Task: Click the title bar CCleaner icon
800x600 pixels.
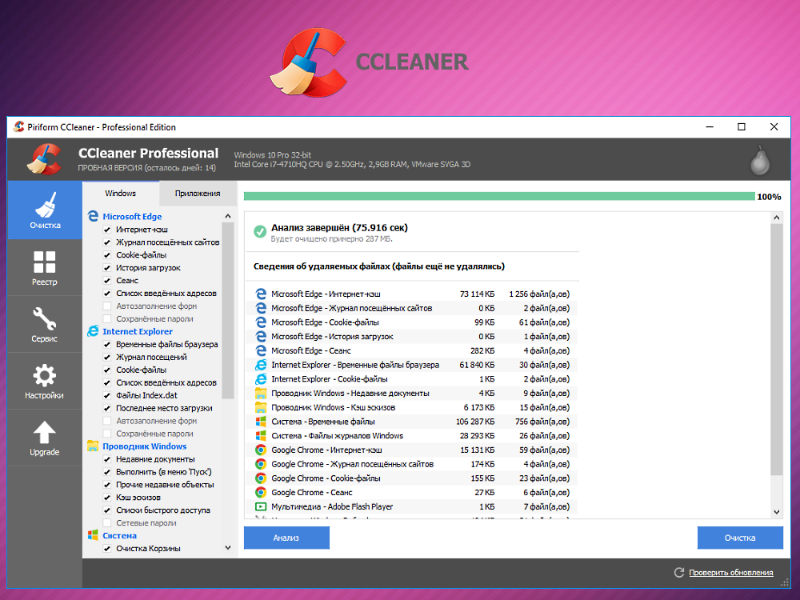Action: 19,127
